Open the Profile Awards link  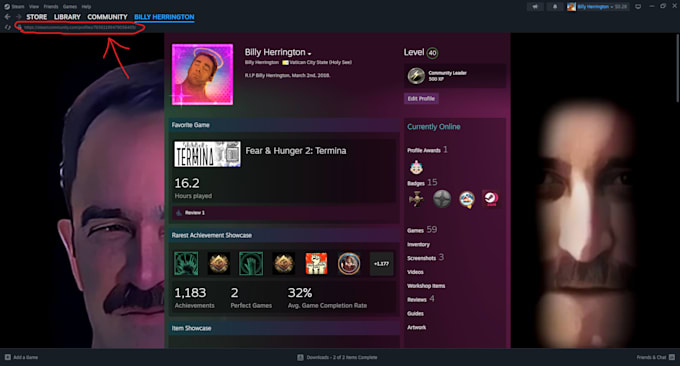point(427,150)
